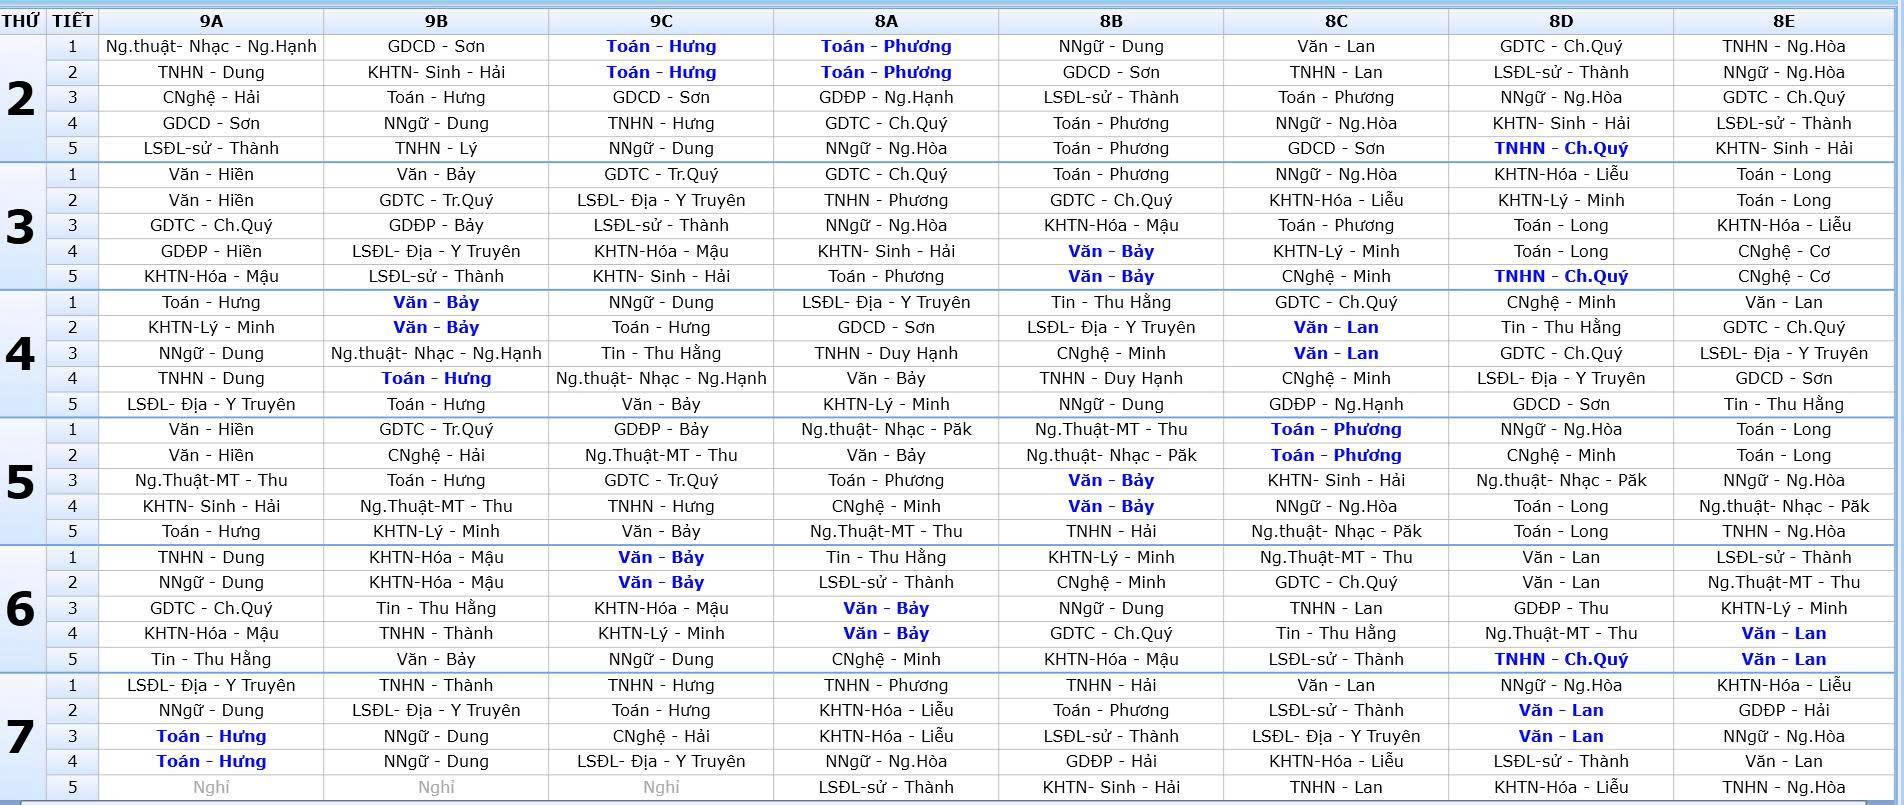Click the large day 7 row header
This screenshot has width=1904, height=805.
pos(21,737)
